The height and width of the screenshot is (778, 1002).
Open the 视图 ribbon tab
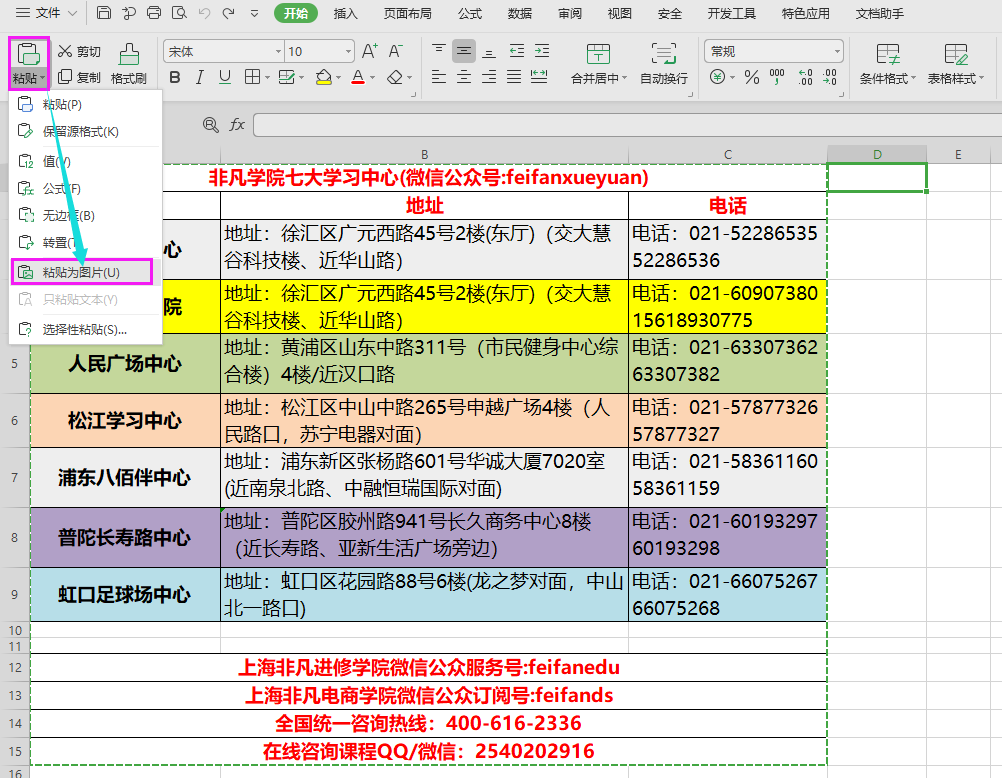(x=619, y=13)
